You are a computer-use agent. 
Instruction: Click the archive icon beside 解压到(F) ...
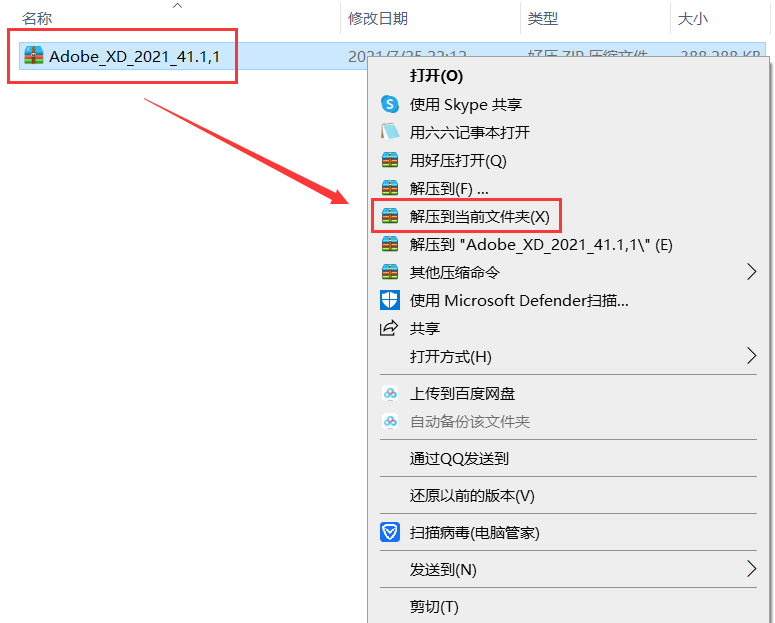tap(390, 188)
